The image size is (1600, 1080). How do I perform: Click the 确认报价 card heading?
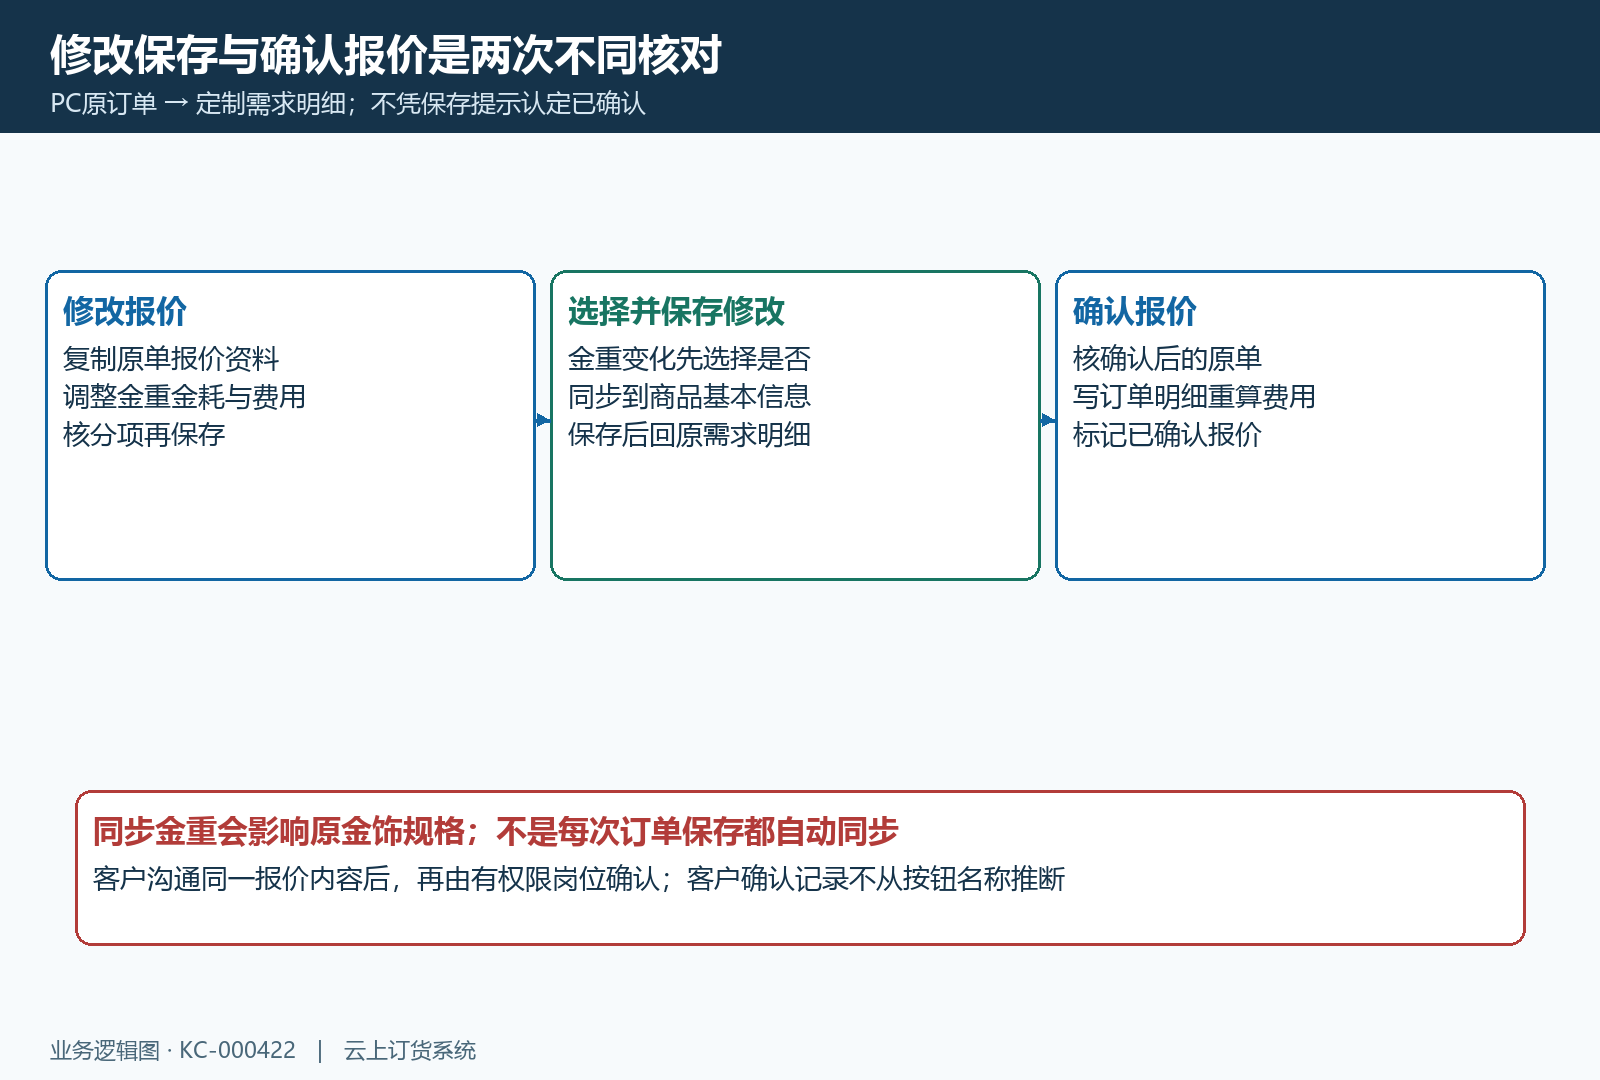coord(1135,311)
